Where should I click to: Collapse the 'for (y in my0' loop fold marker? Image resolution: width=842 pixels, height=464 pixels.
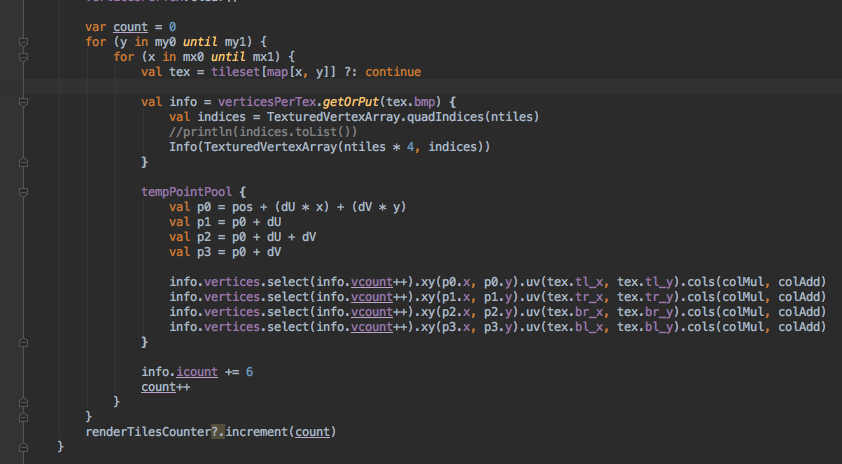coord(23,42)
